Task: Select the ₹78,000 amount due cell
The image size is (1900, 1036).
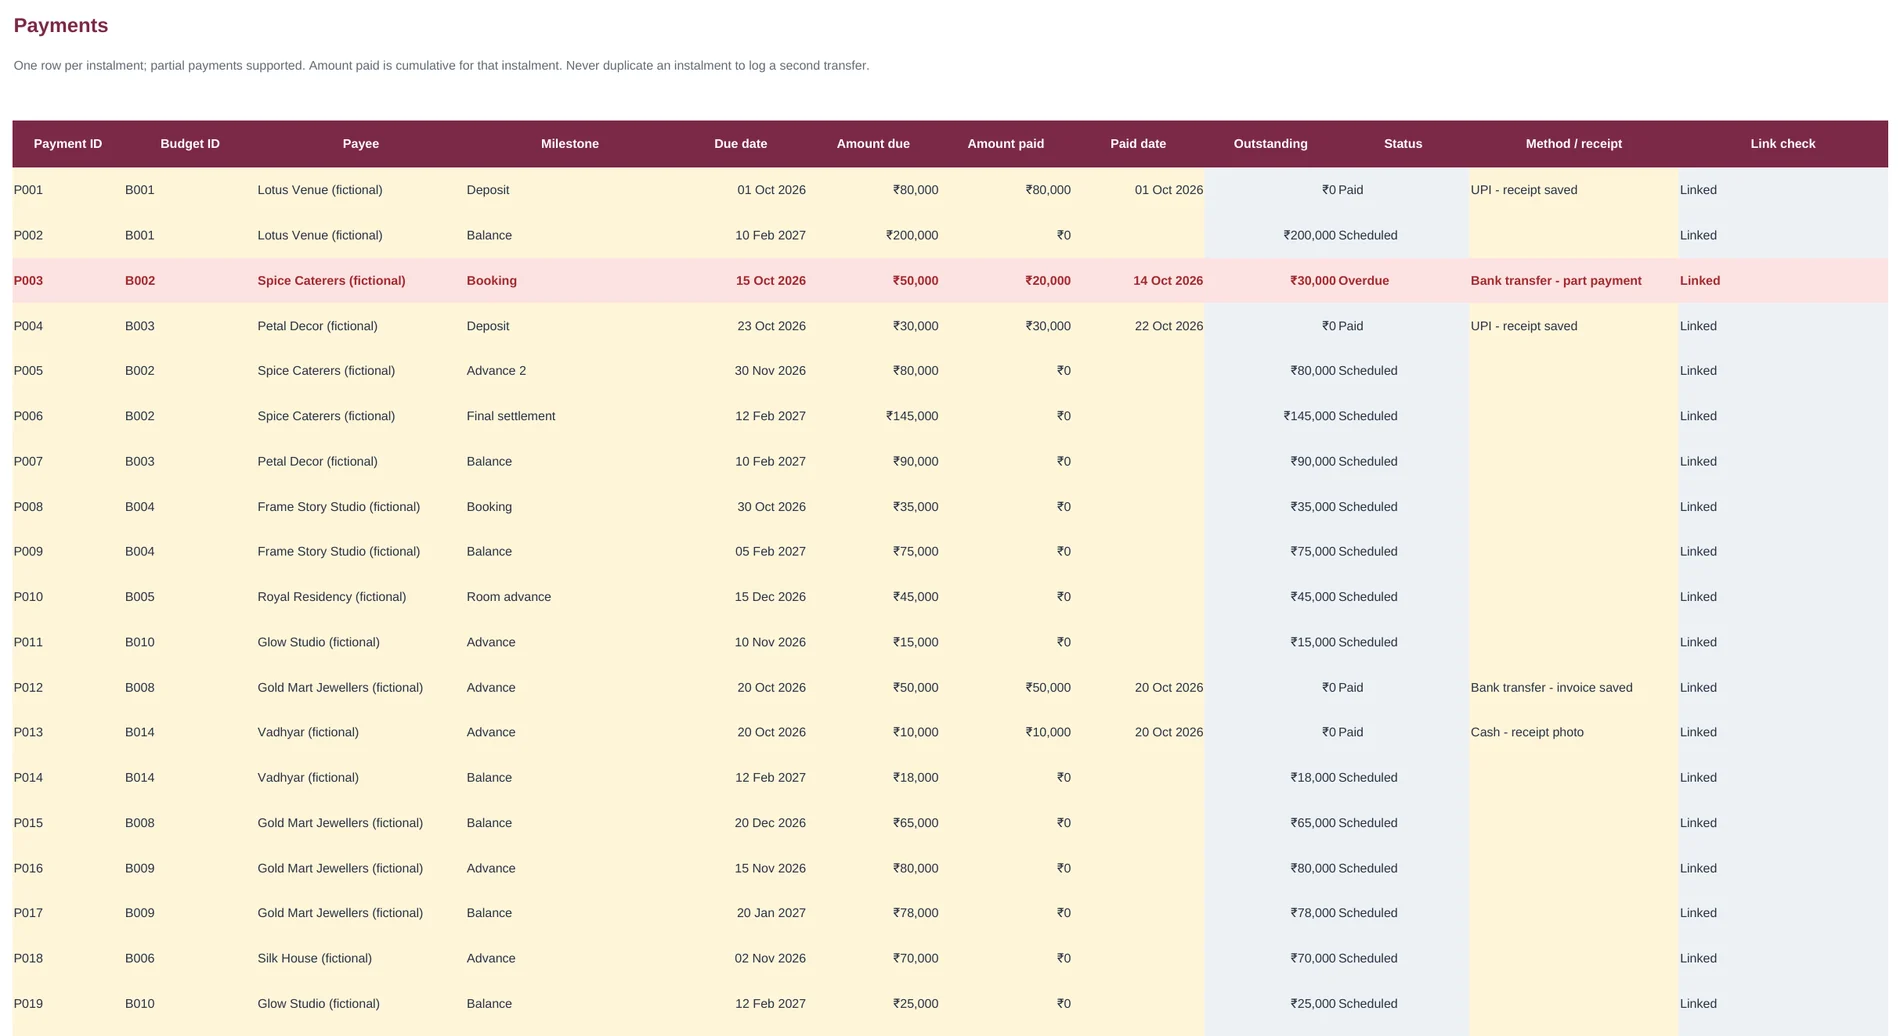Action: coord(873,913)
